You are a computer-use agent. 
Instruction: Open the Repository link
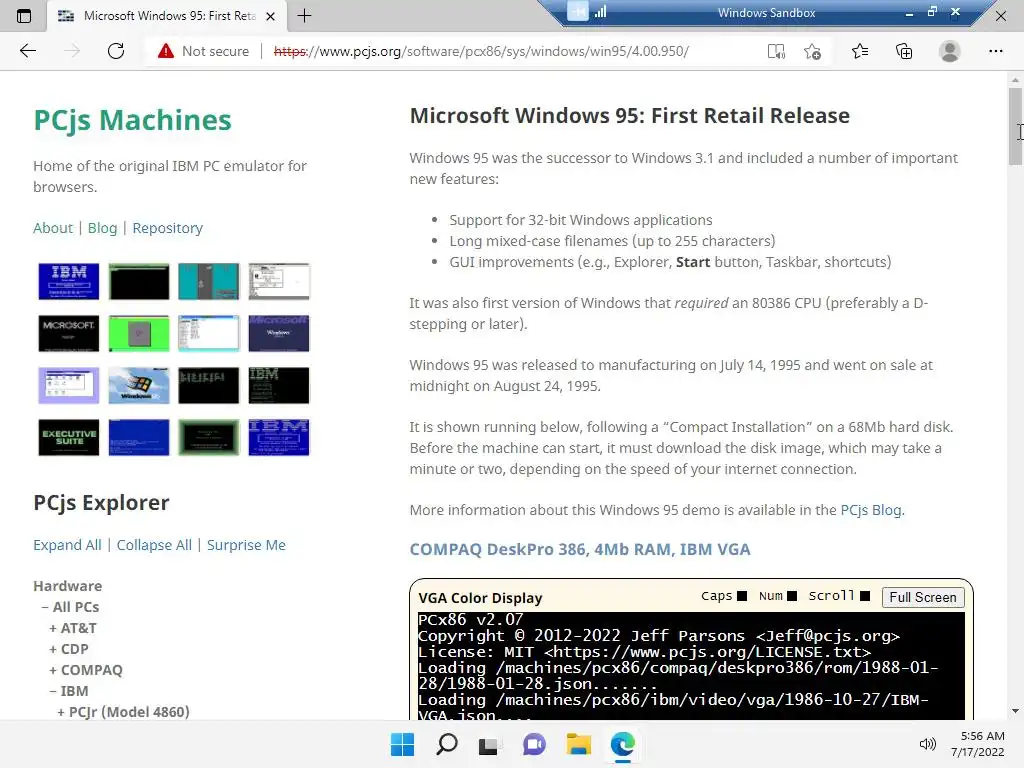[x=168, y=228]
